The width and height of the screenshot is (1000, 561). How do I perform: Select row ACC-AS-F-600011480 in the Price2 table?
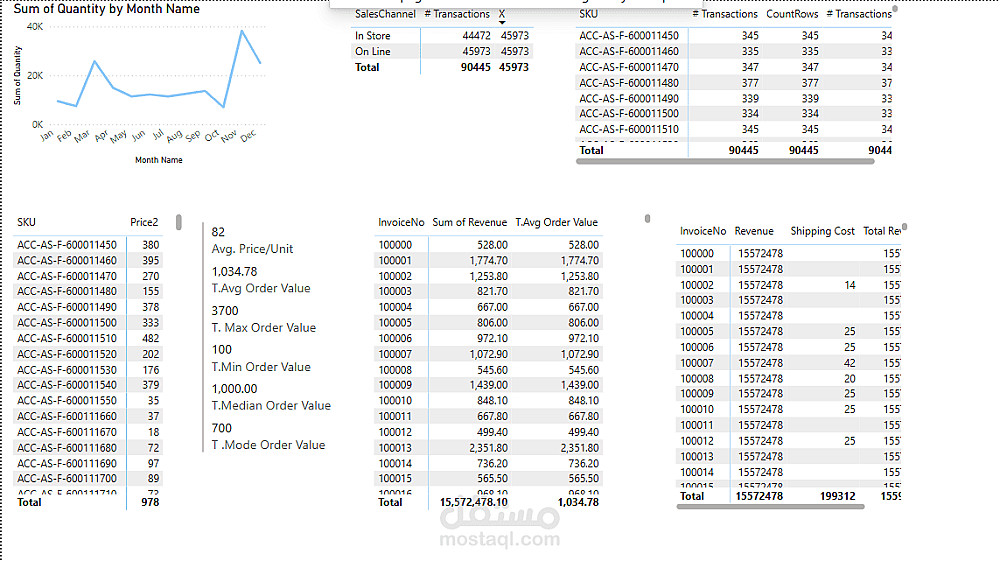[x=88, y=291]
